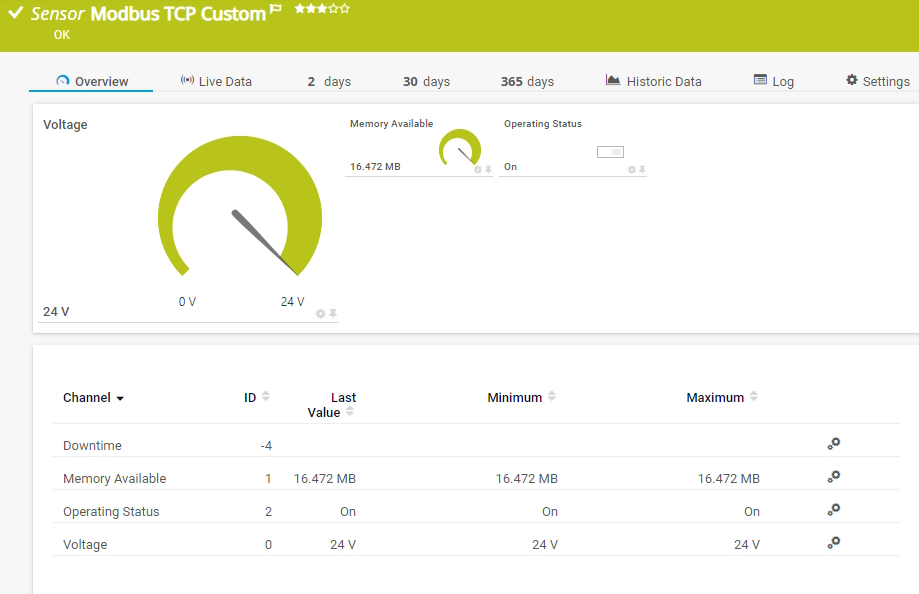Toggle the Operating Status switch
919x594 pixels.
610,151
